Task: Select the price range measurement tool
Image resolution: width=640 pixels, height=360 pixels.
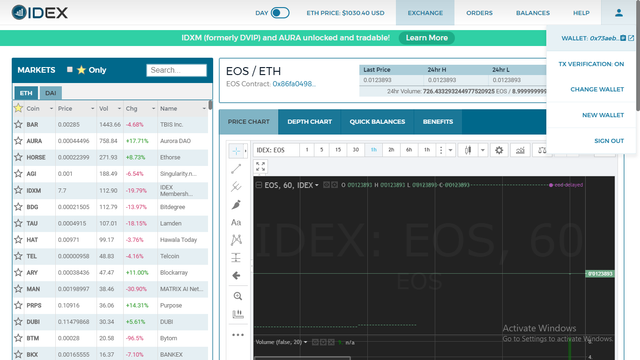Action: (x=236, y=258)
